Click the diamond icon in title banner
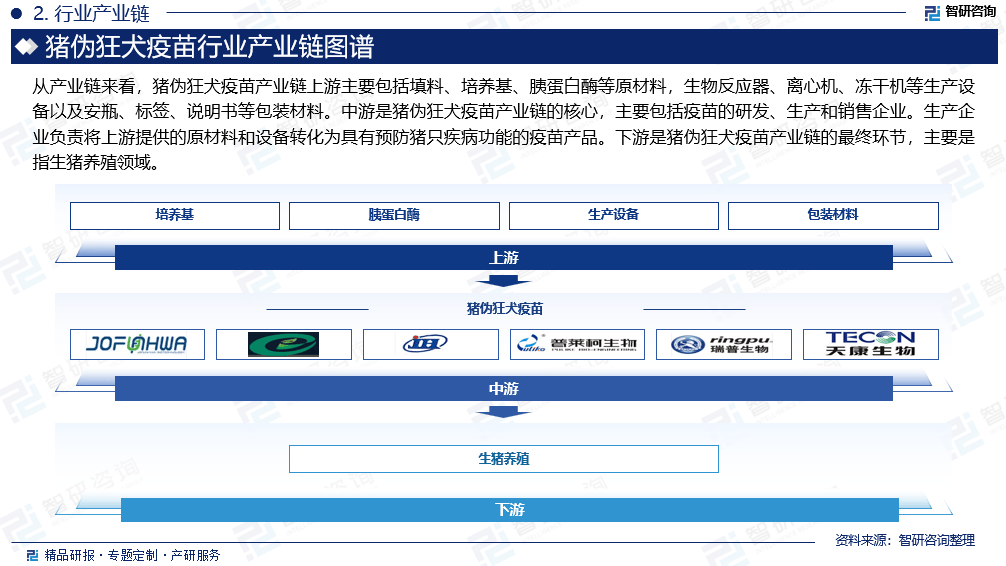This screenshot has height=566, width=1006. coord(26,47)
